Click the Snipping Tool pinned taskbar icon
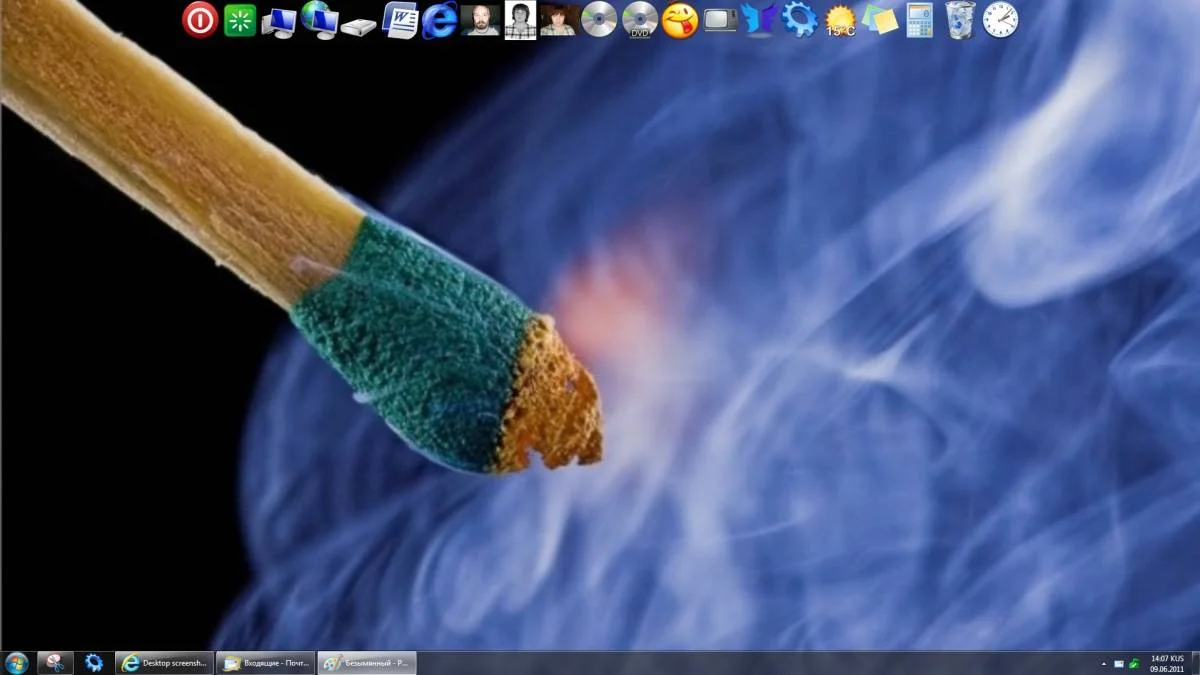The image size is (1200, 675). tap(55, 662)
